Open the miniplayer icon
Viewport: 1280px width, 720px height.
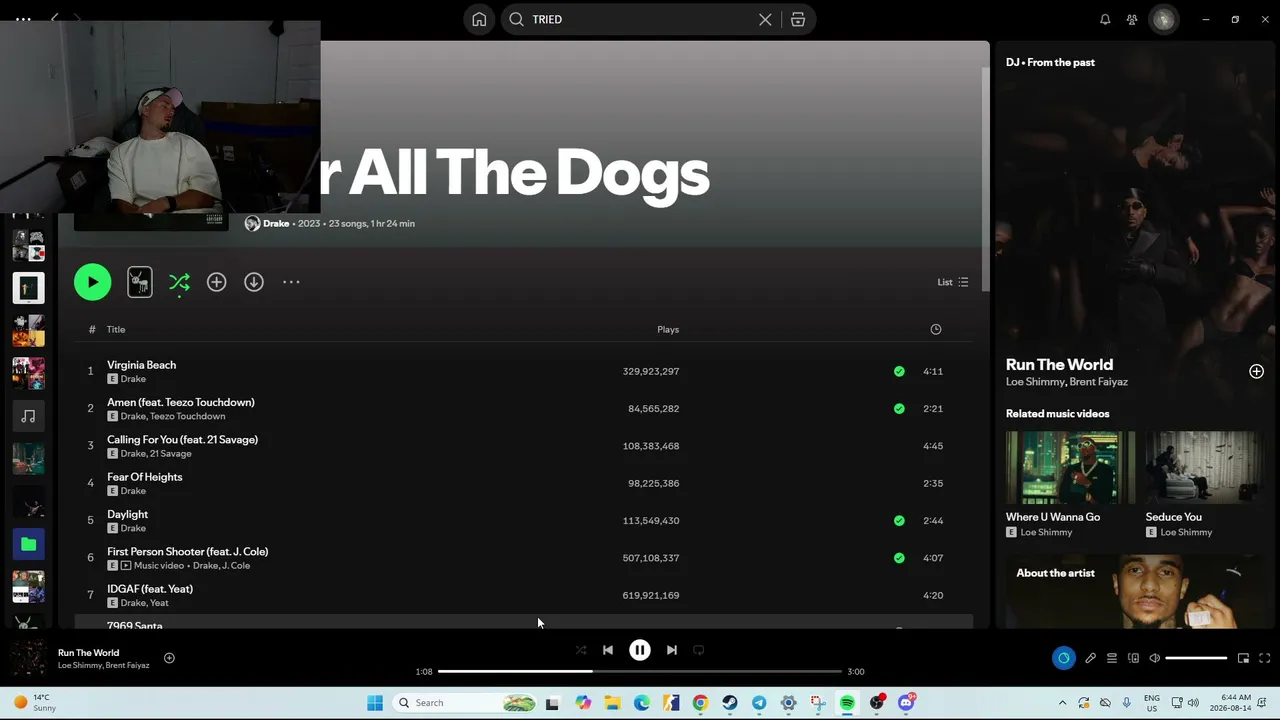[x=1243, y=658]
